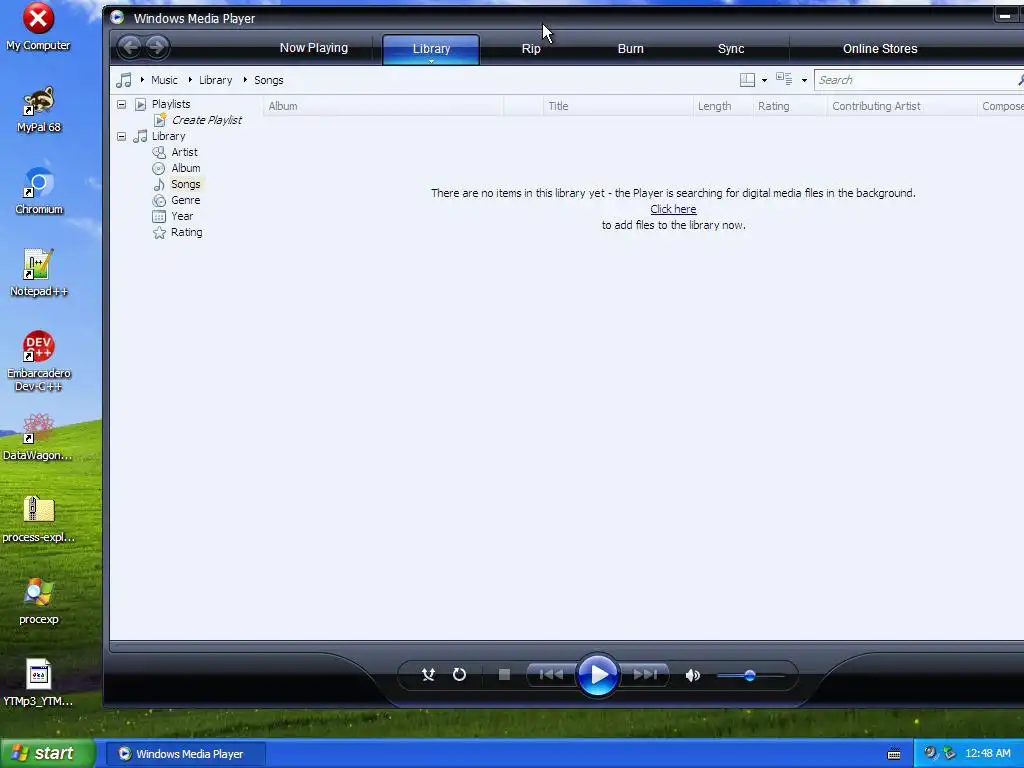Click the 'Click here' add files link
1024x768 pixels.
click(673, 209)
